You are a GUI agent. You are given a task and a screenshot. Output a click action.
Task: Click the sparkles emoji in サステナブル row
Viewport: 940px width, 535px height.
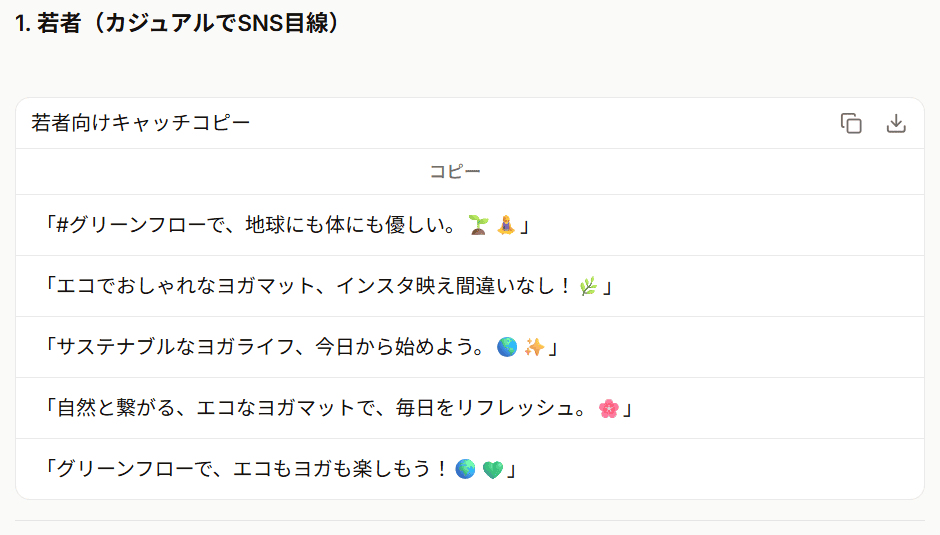coord(535,347)
